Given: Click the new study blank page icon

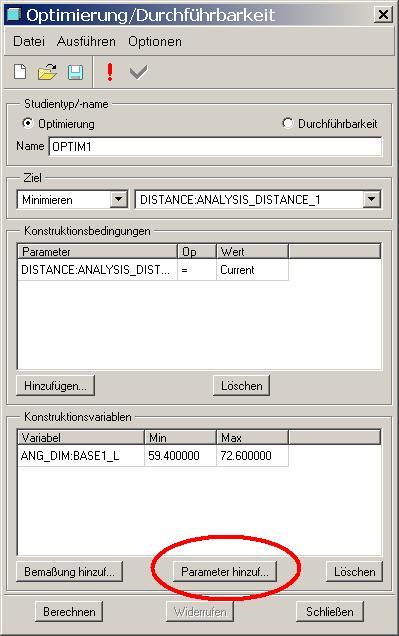Looking at the screenshot, I should pos(20,72).
